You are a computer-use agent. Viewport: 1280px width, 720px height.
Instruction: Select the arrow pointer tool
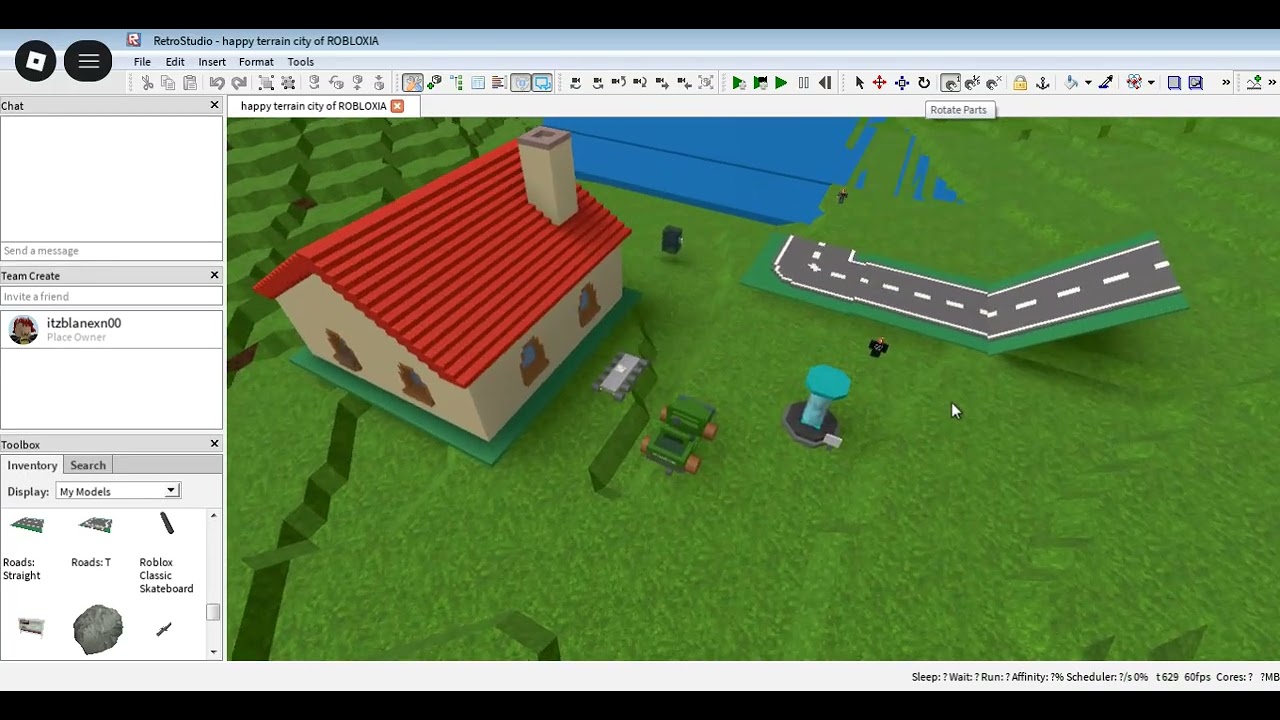point(859,83)
